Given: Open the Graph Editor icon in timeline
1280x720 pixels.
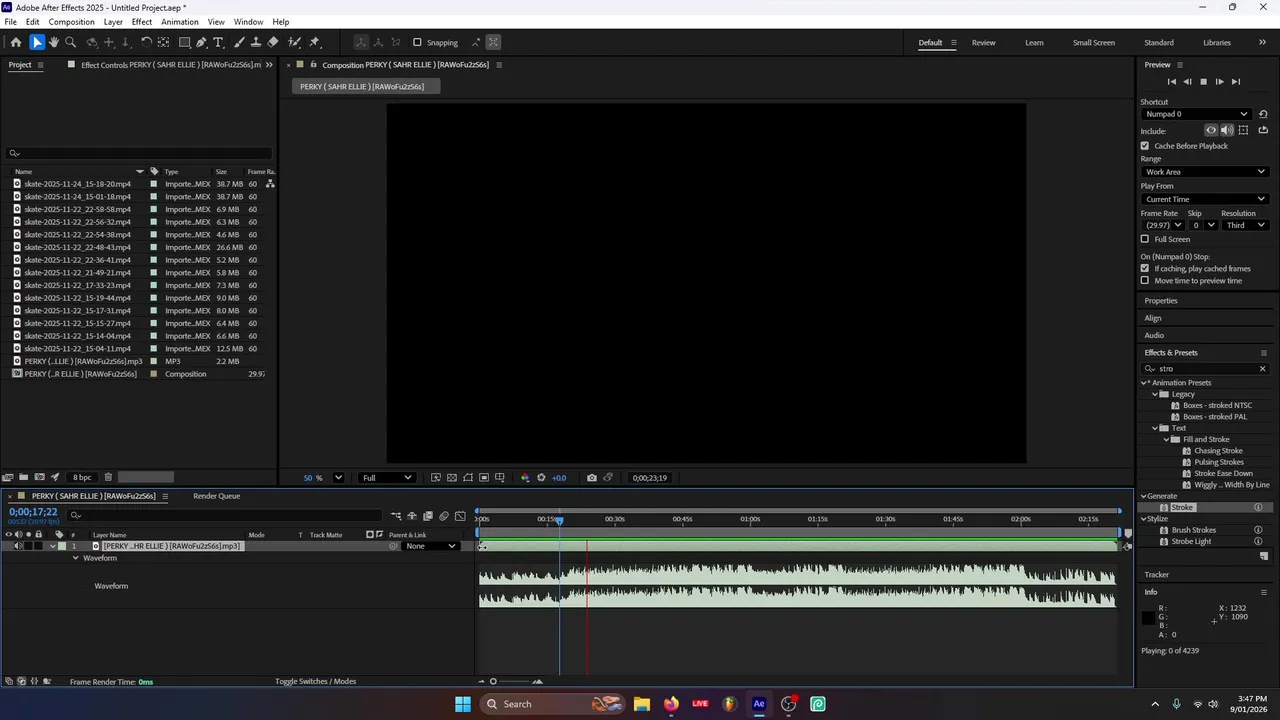Looking at the screenshot, I should (460, 516).
